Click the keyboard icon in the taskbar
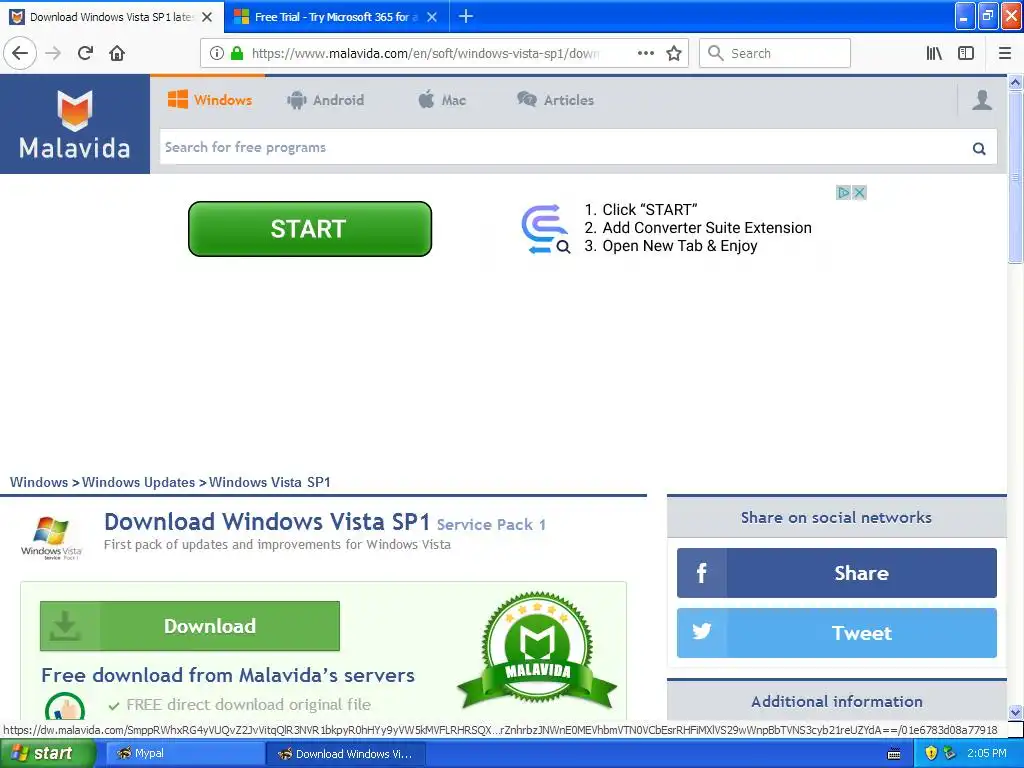This screenshot has height=768, width=1024. coord(894,754)
